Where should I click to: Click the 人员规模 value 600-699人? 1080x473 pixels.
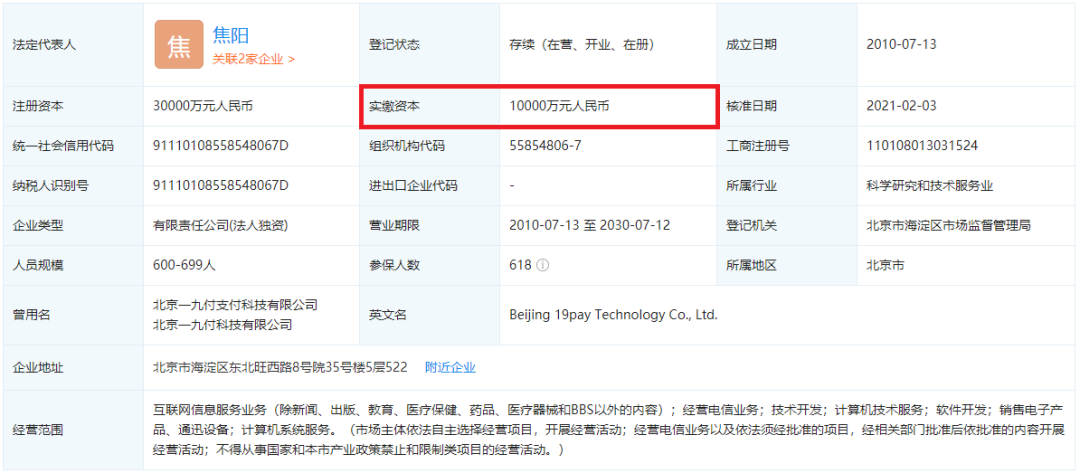(x=186, y=266)
